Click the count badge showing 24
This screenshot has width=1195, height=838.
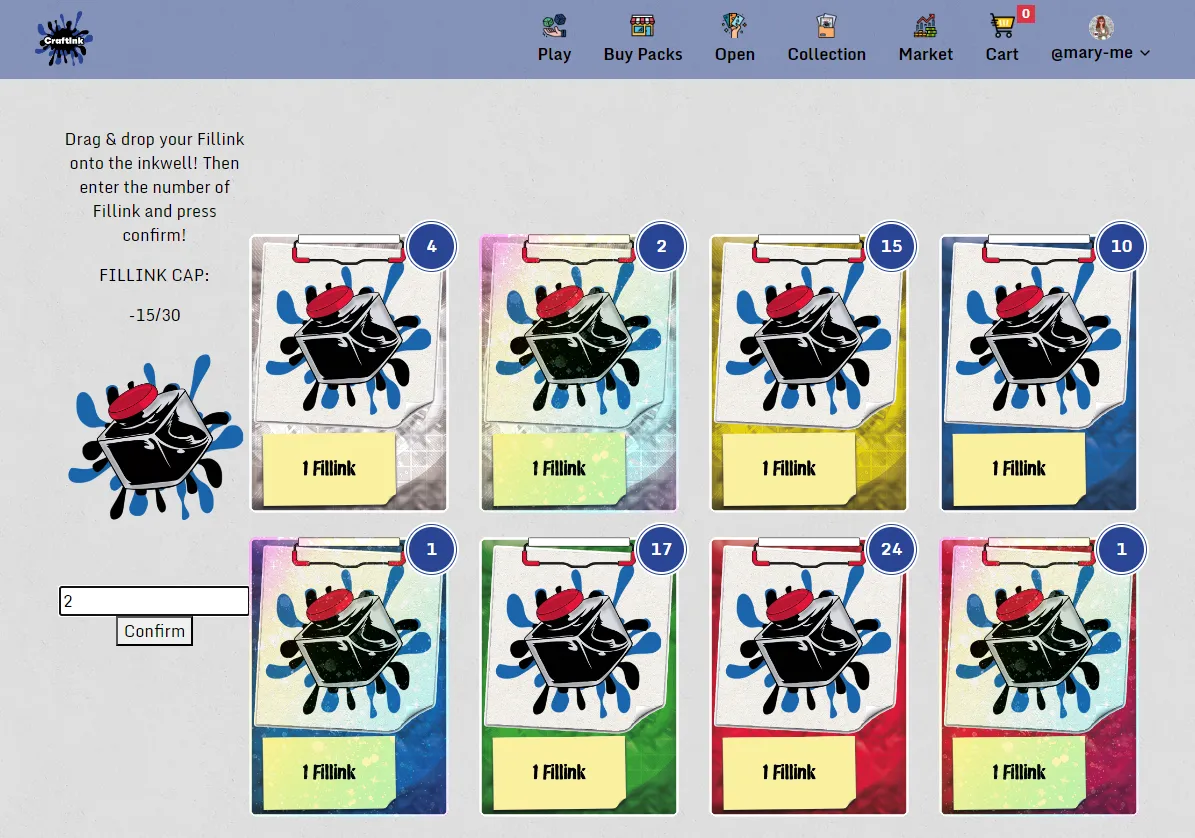pyautogui.click(x=892, y=549)
